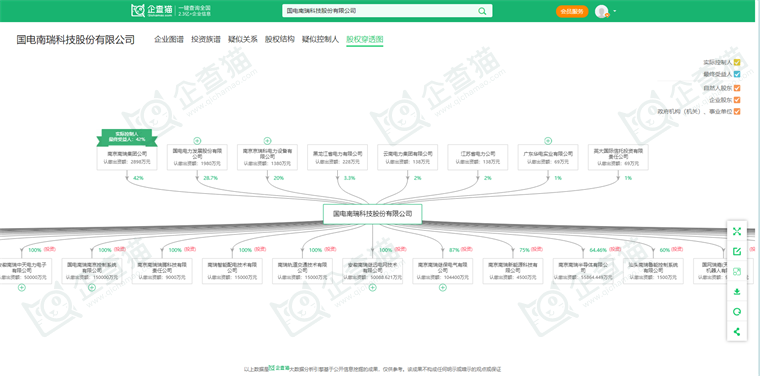Expand the node above 南京京瑞科电力设备有限公司

click(267, 141)
